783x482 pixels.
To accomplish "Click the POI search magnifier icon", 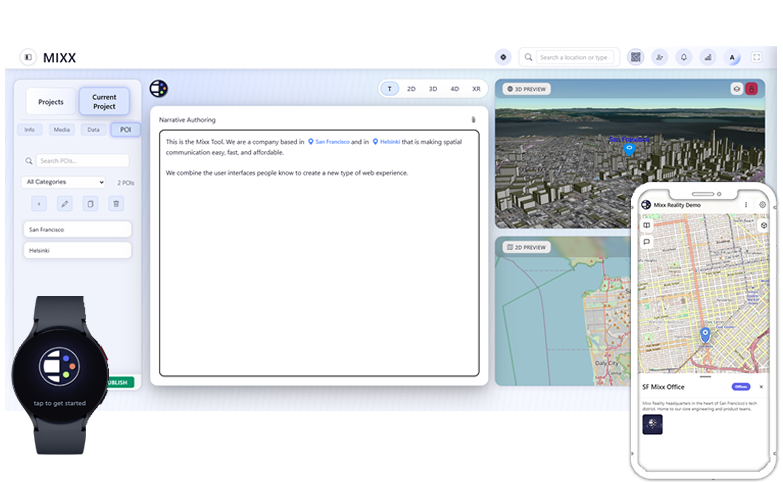I will coord(29,160).
